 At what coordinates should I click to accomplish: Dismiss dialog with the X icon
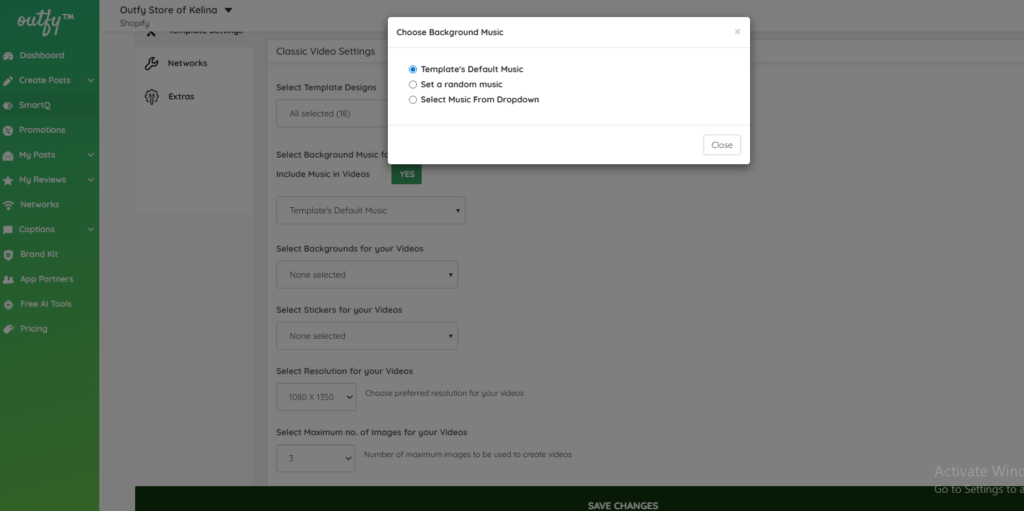[x=737, y=32]
